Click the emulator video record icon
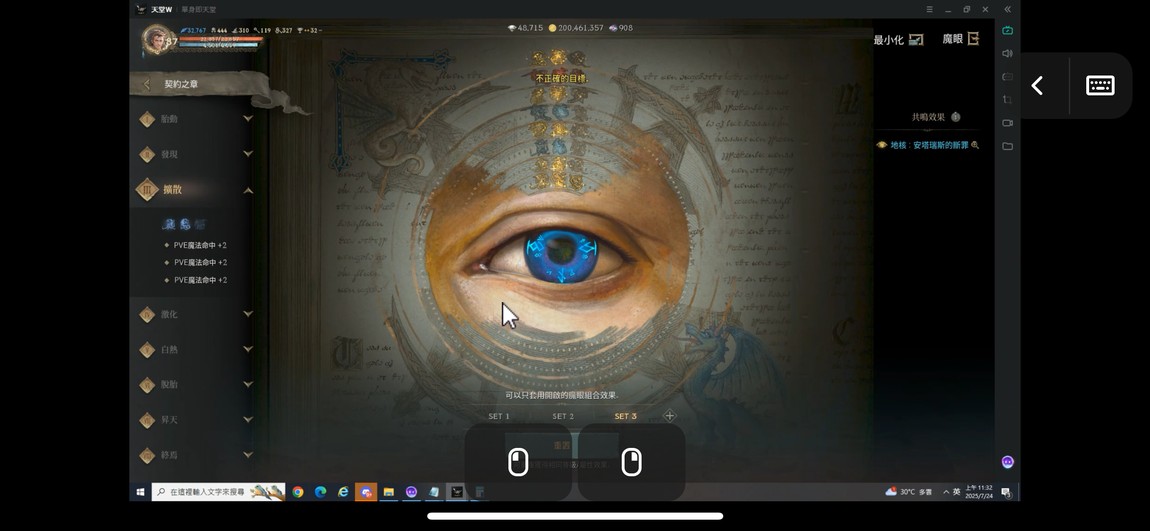This screenshot has width=1150, height=531. pos(1007,123)
